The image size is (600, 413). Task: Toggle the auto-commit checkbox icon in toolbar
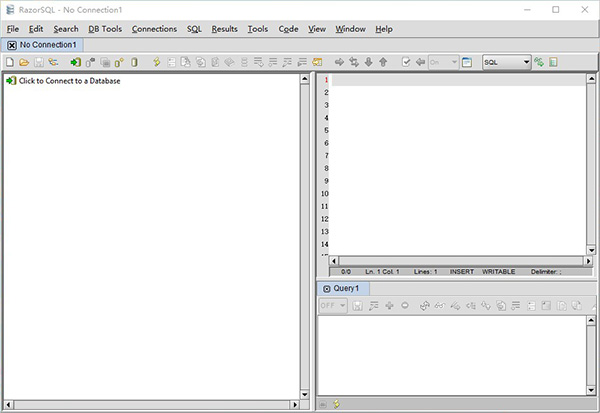[406, 62]
